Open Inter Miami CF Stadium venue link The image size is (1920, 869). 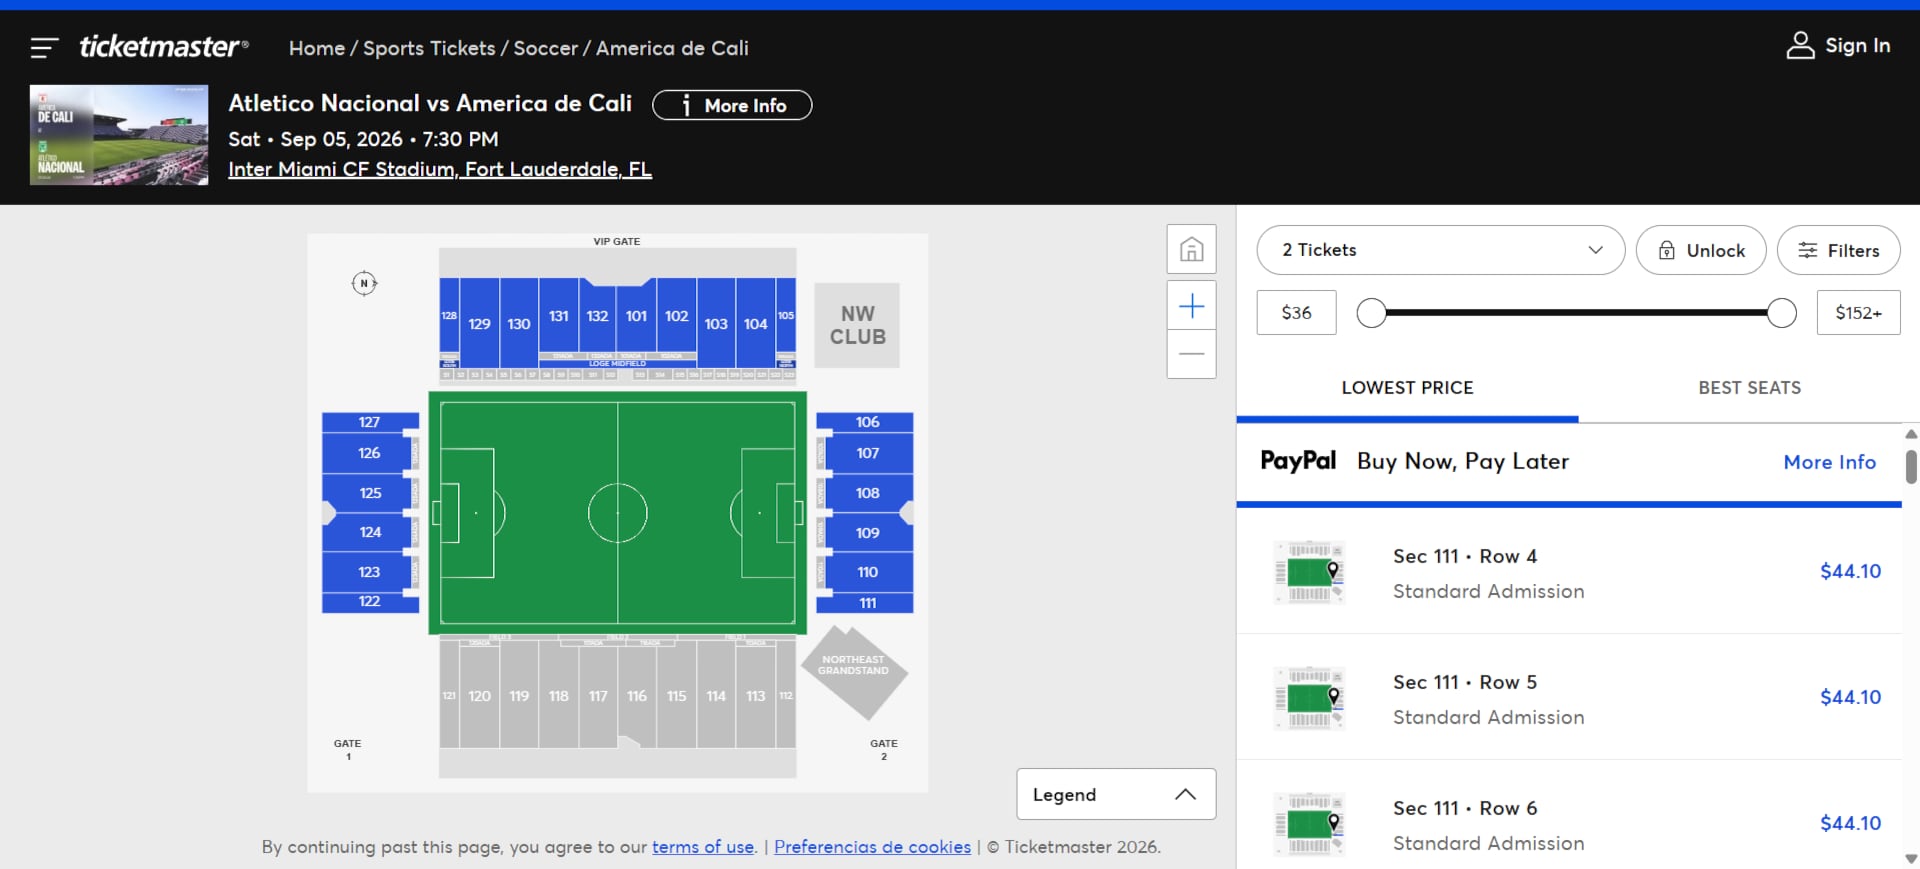[x=440, y=169]
